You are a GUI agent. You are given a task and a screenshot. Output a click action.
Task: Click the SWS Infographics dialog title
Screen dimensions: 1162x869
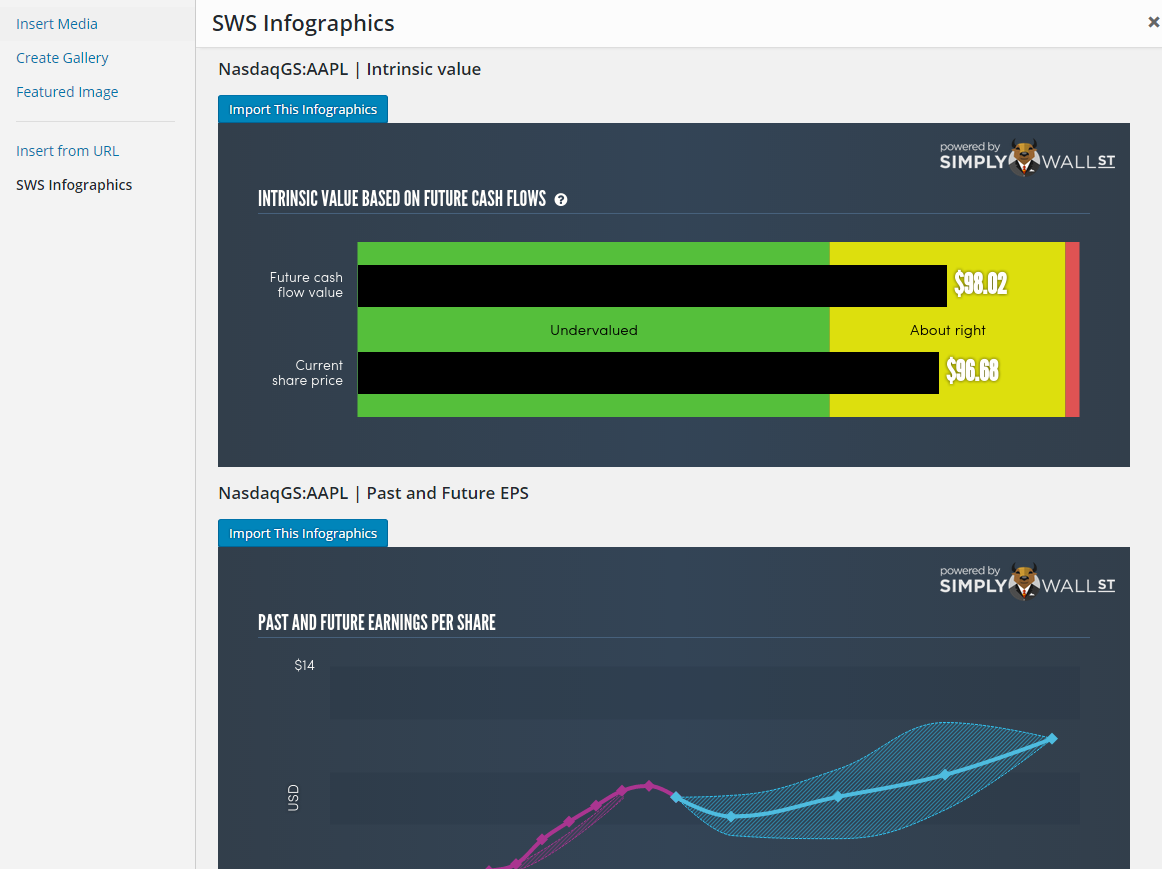[303, 24]
